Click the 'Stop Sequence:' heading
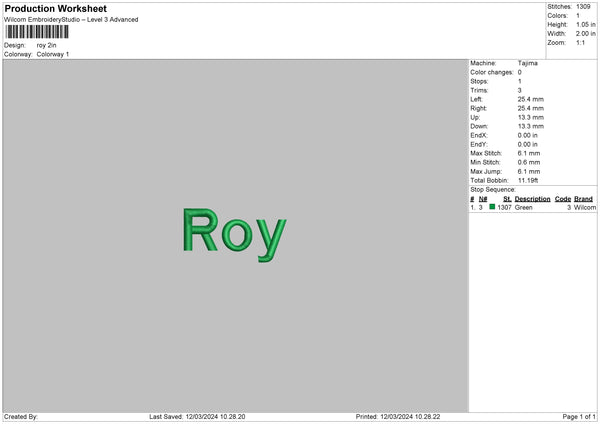This screenshot has height=424, width=600. pyautogui.click(x=493, y=189)
